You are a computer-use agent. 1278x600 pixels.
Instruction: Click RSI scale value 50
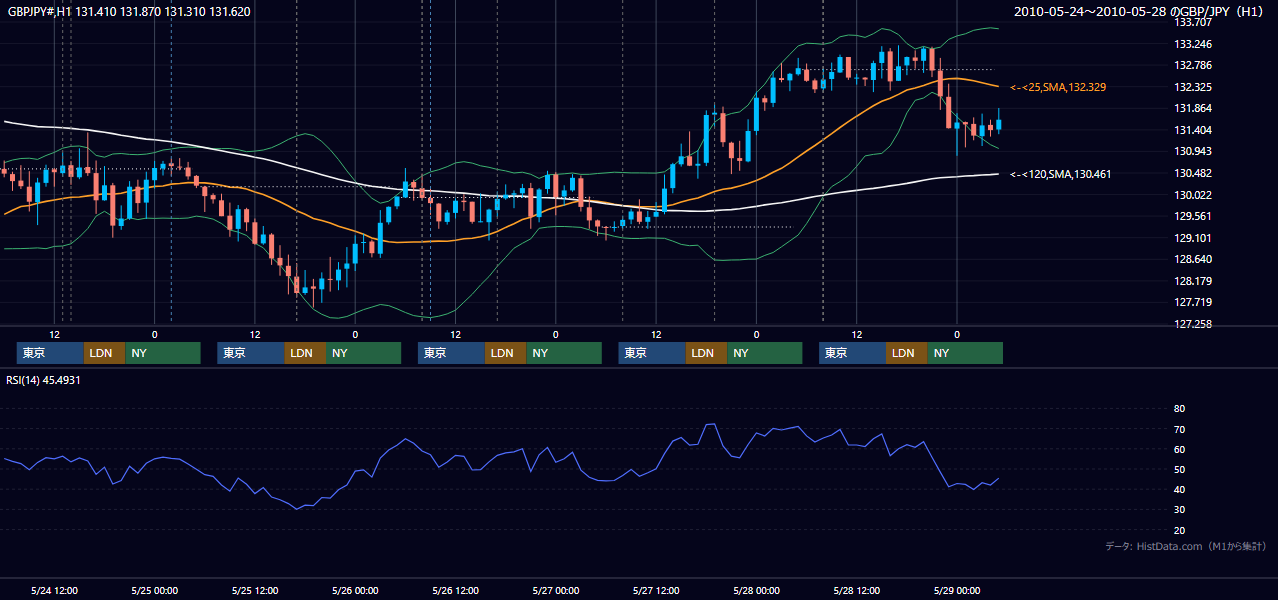coord(1179,469)
